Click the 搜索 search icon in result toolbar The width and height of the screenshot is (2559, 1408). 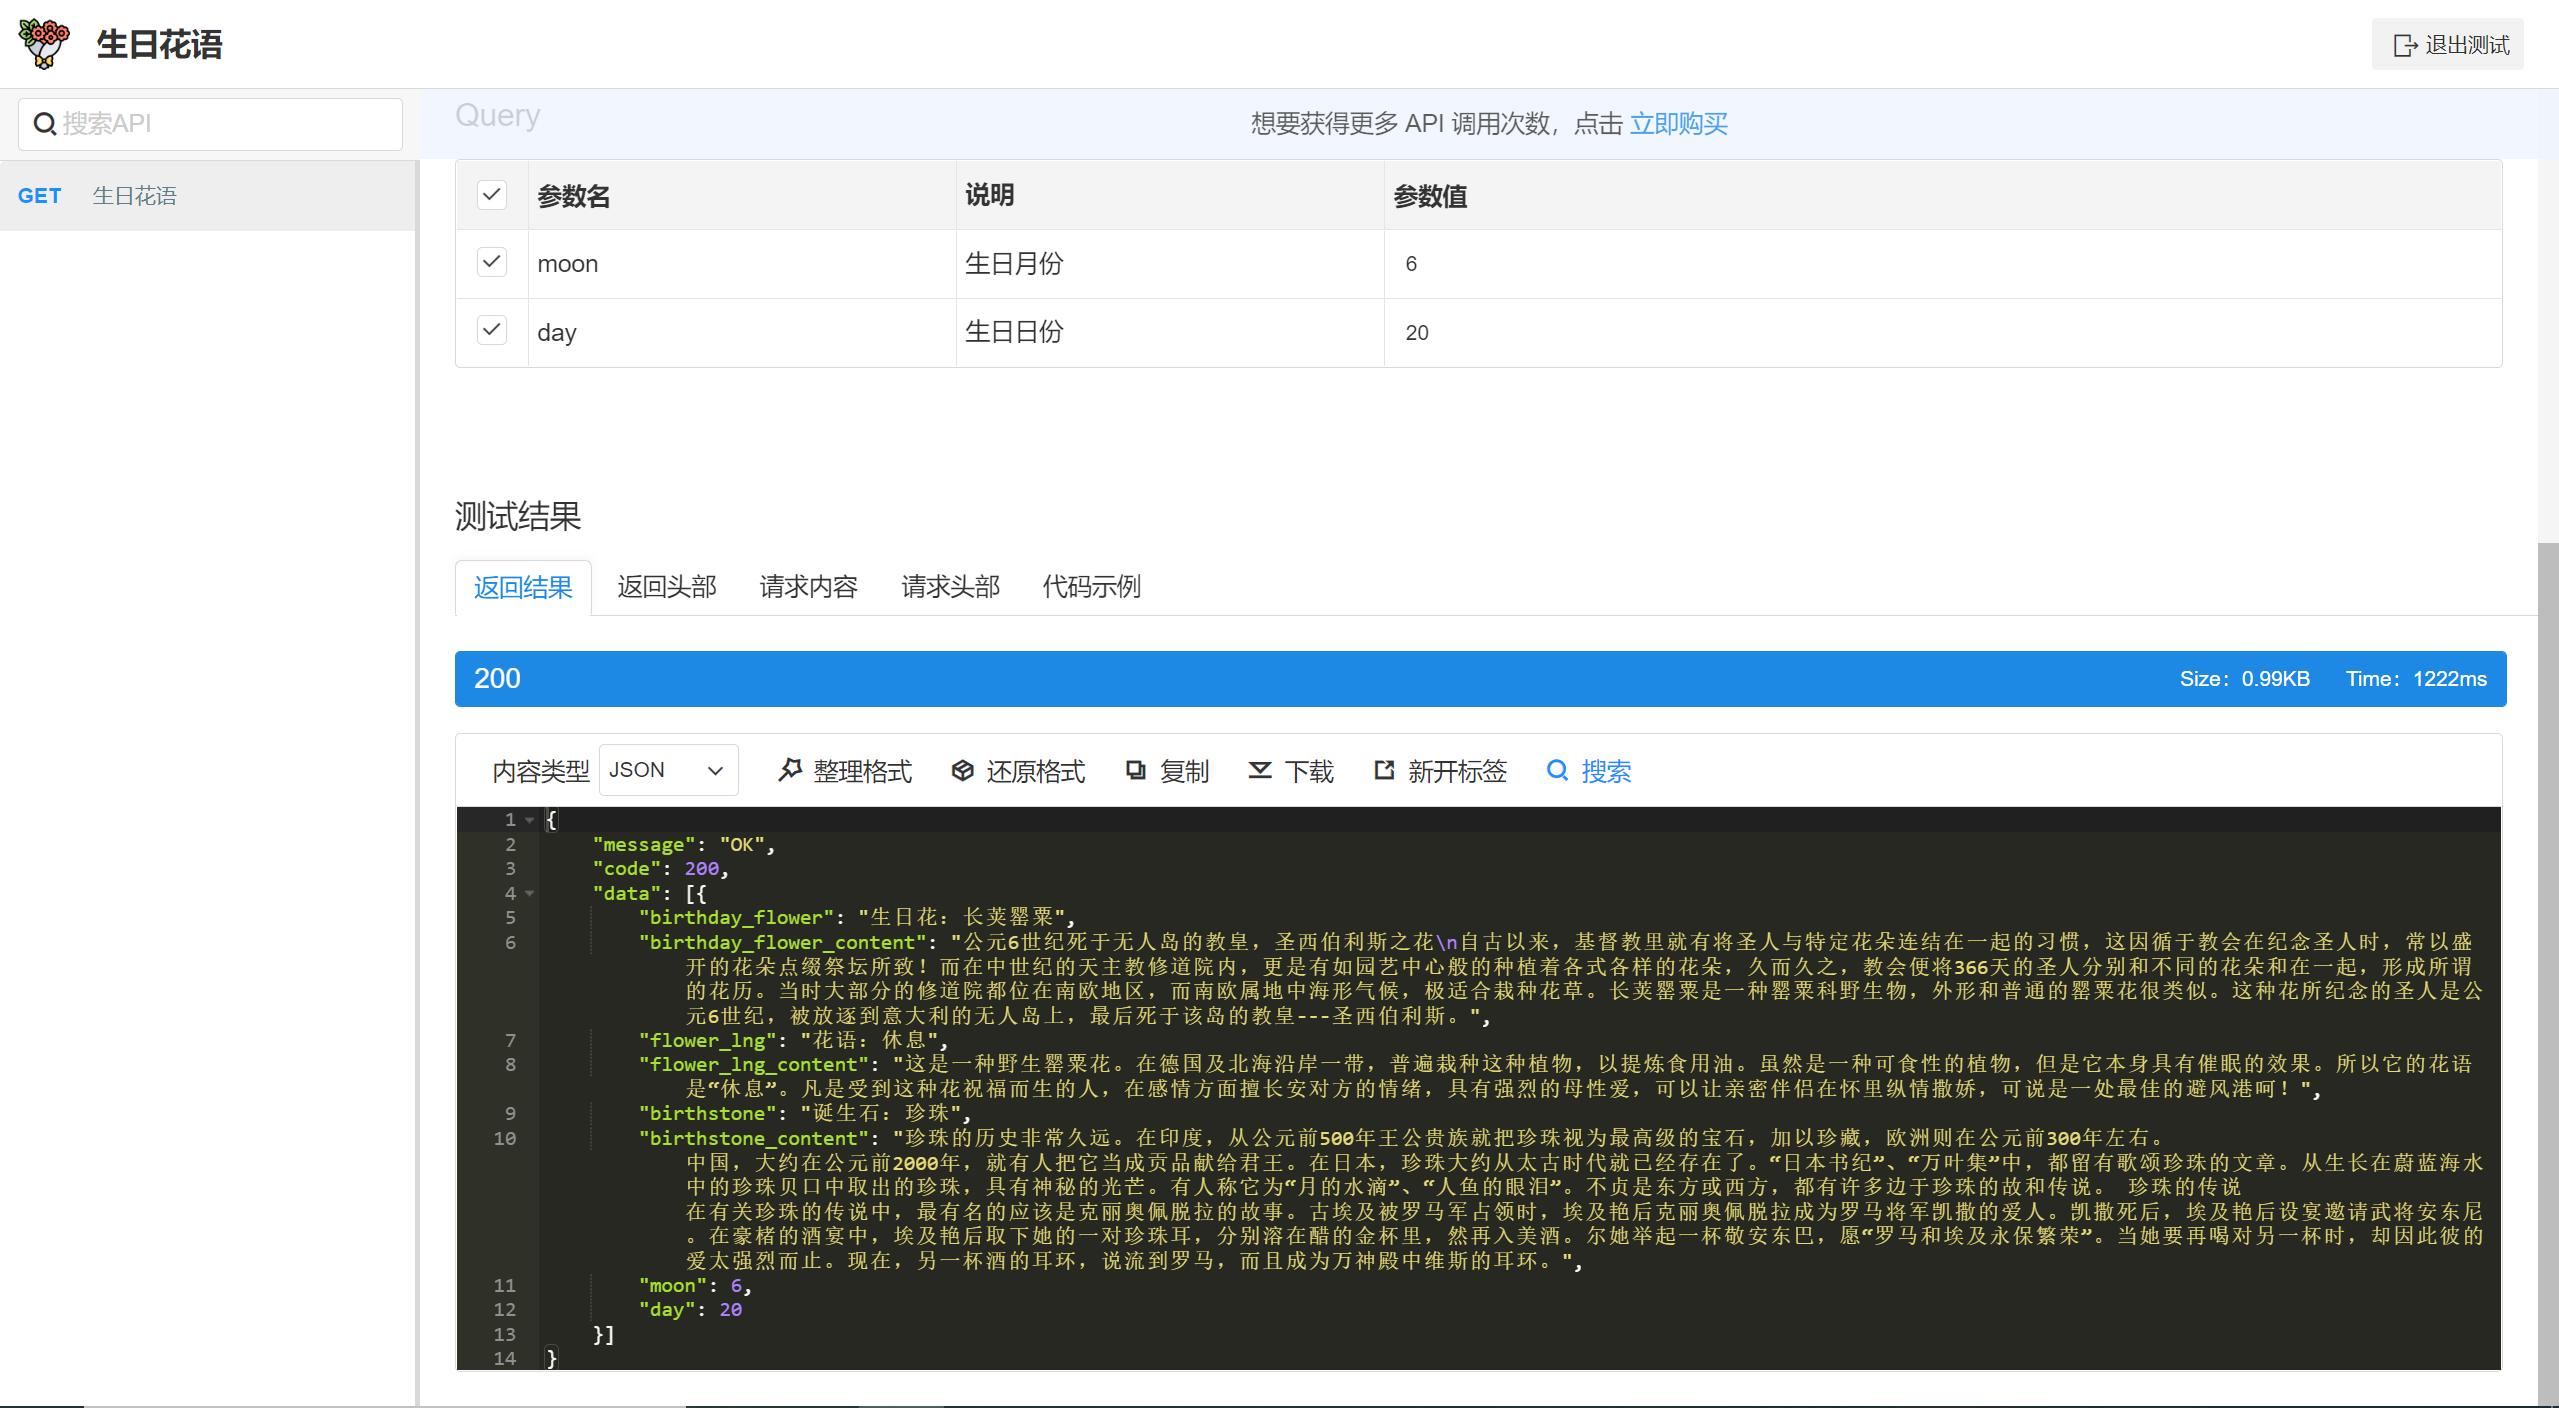(1559, 771)
